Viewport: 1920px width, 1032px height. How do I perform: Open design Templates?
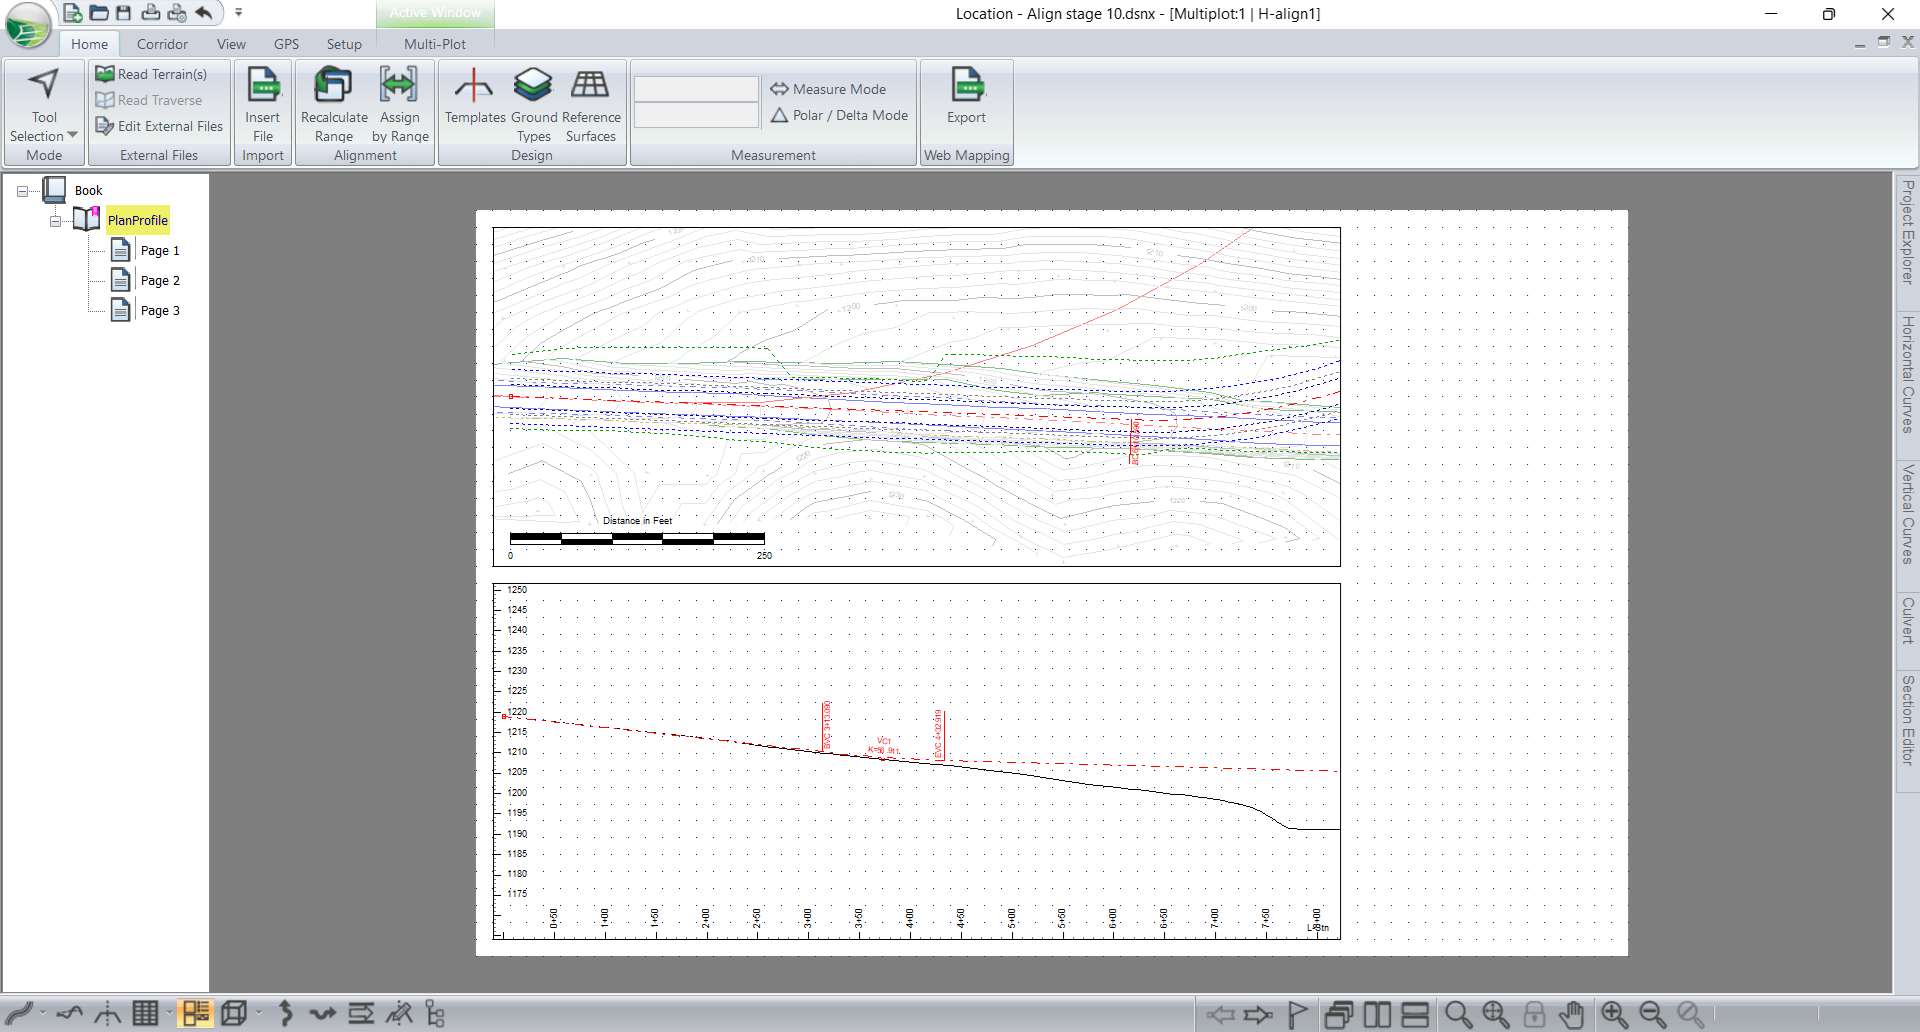tap(475, 96)
